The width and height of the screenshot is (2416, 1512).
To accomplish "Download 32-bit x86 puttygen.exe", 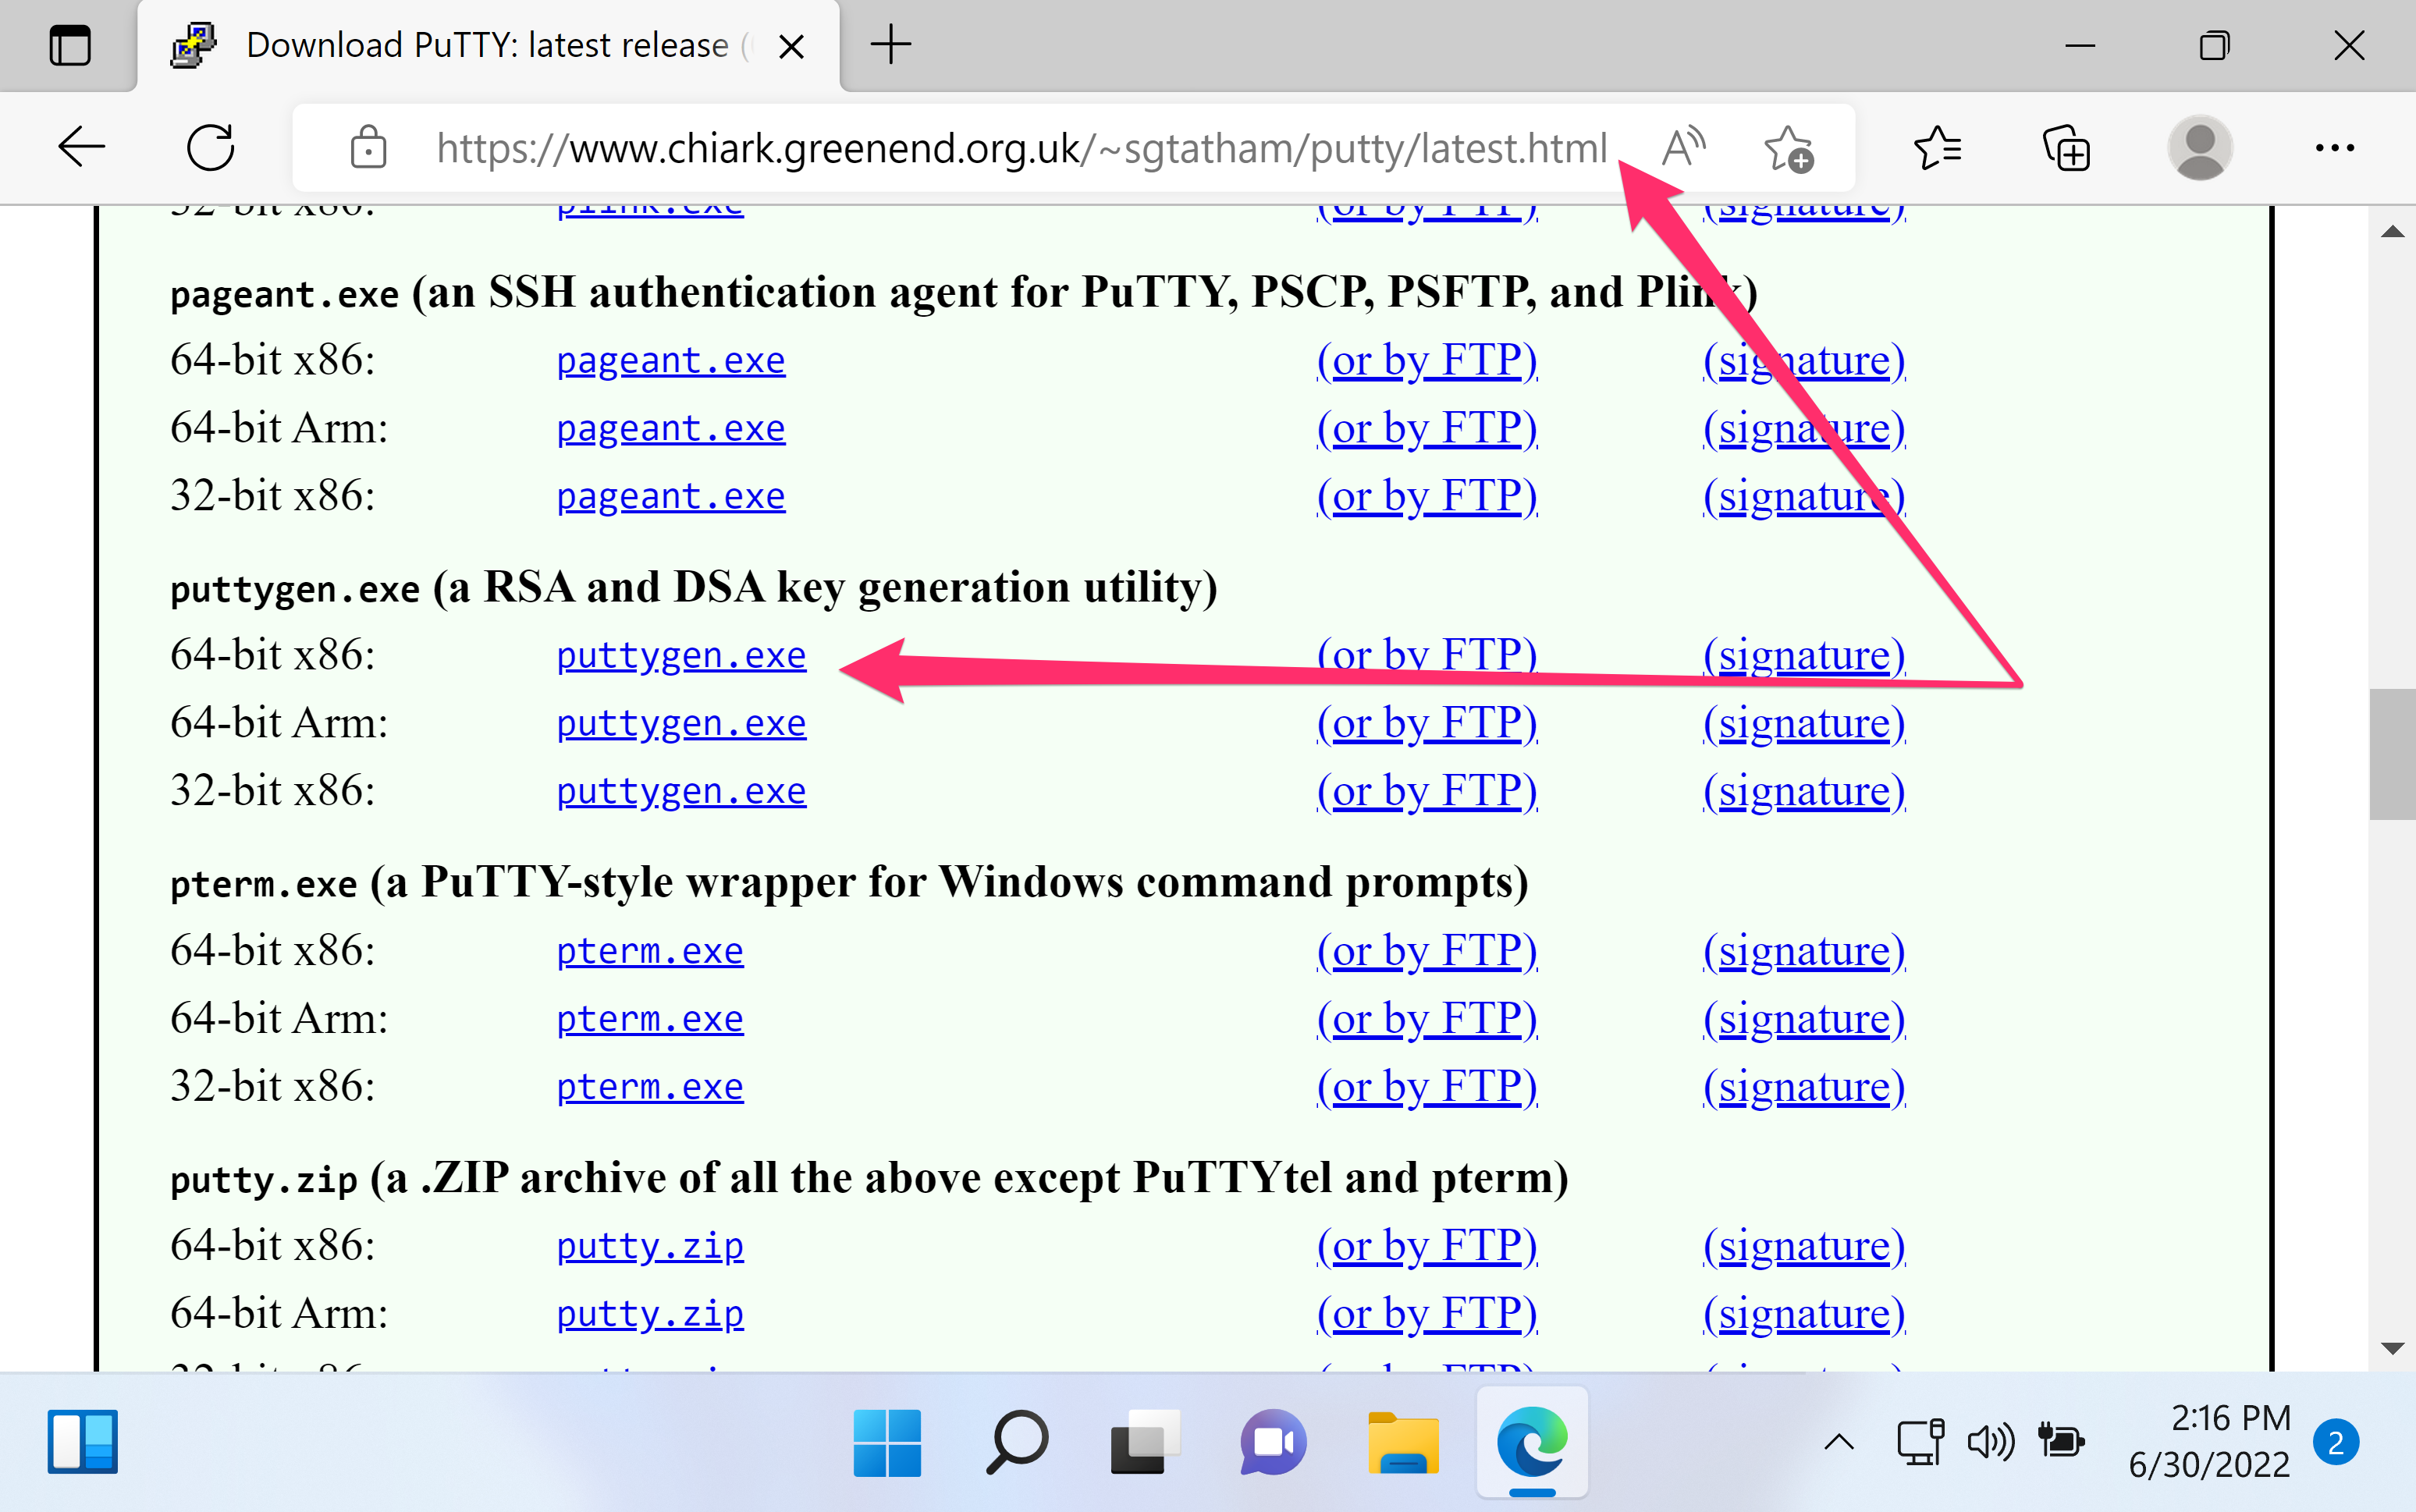I will [x=681, y=791].
